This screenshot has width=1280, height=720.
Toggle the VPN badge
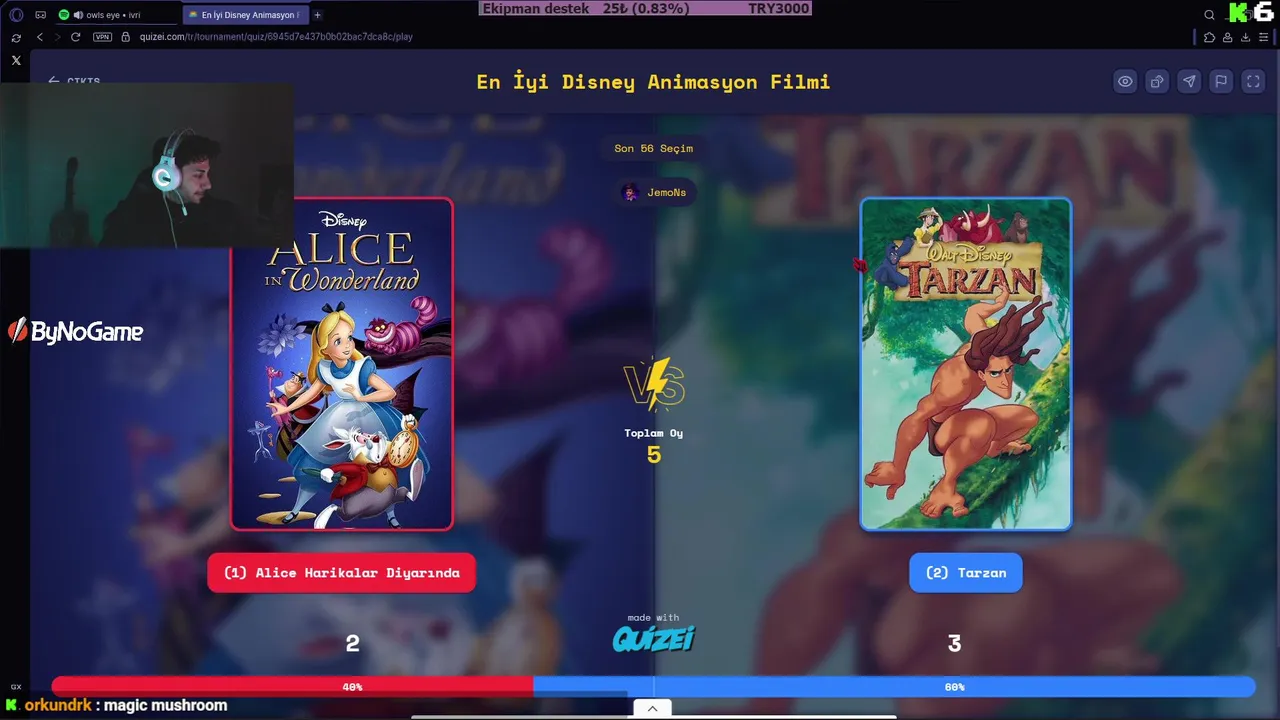tap(102, 37)
